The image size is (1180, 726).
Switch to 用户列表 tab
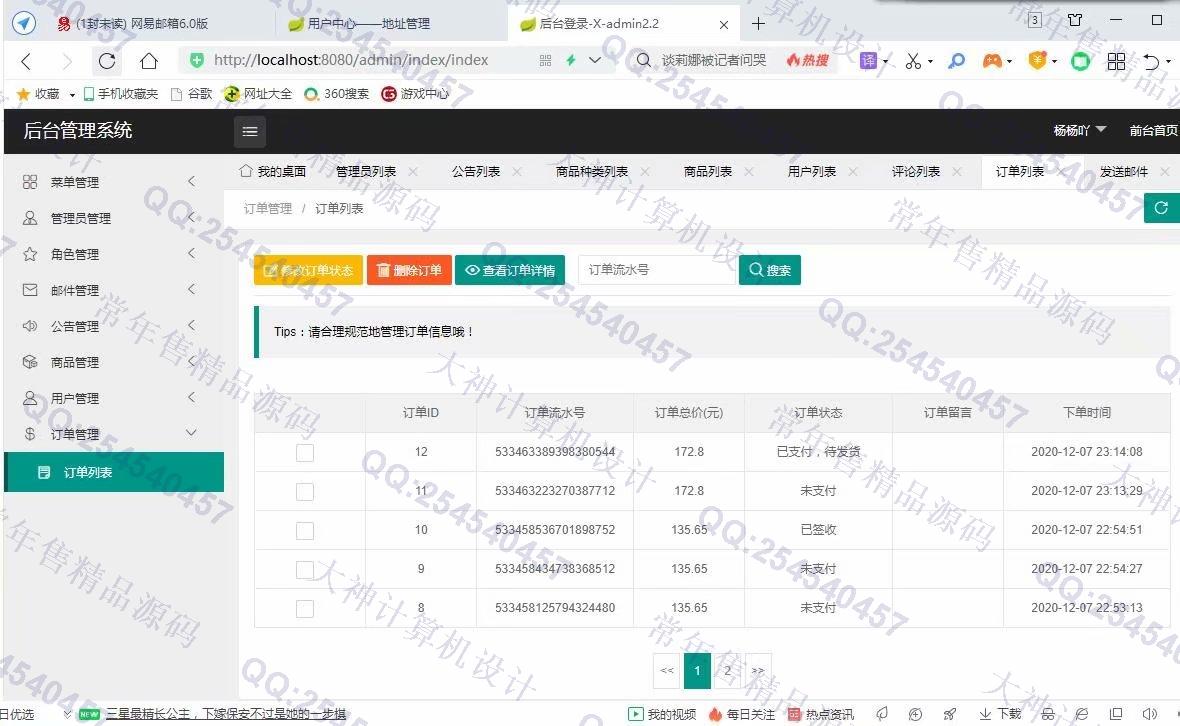[812, 172]
